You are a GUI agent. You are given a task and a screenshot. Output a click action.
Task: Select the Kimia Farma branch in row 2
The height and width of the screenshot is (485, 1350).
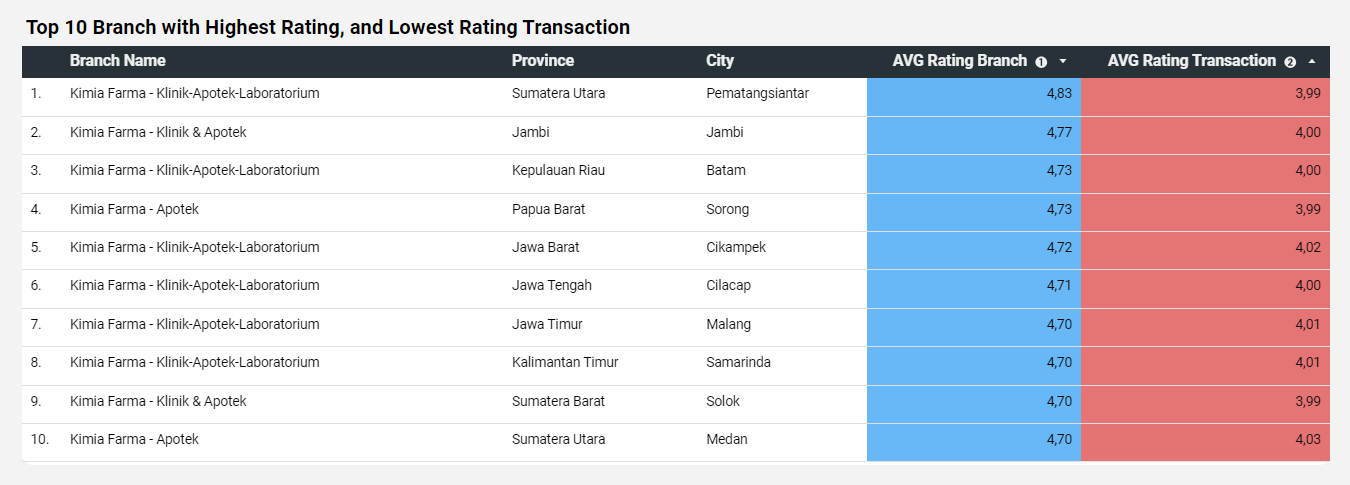[158, 133]
